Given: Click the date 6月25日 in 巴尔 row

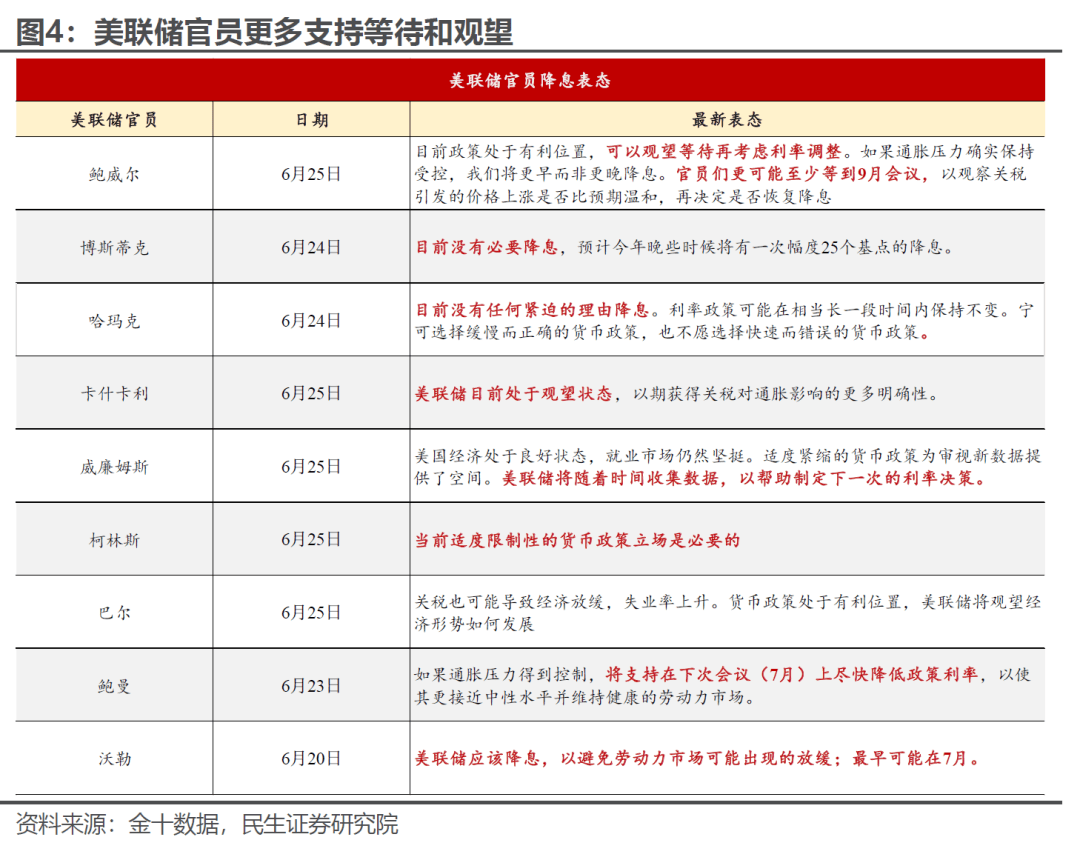Looking at the screenshot, I should point(311,612).
